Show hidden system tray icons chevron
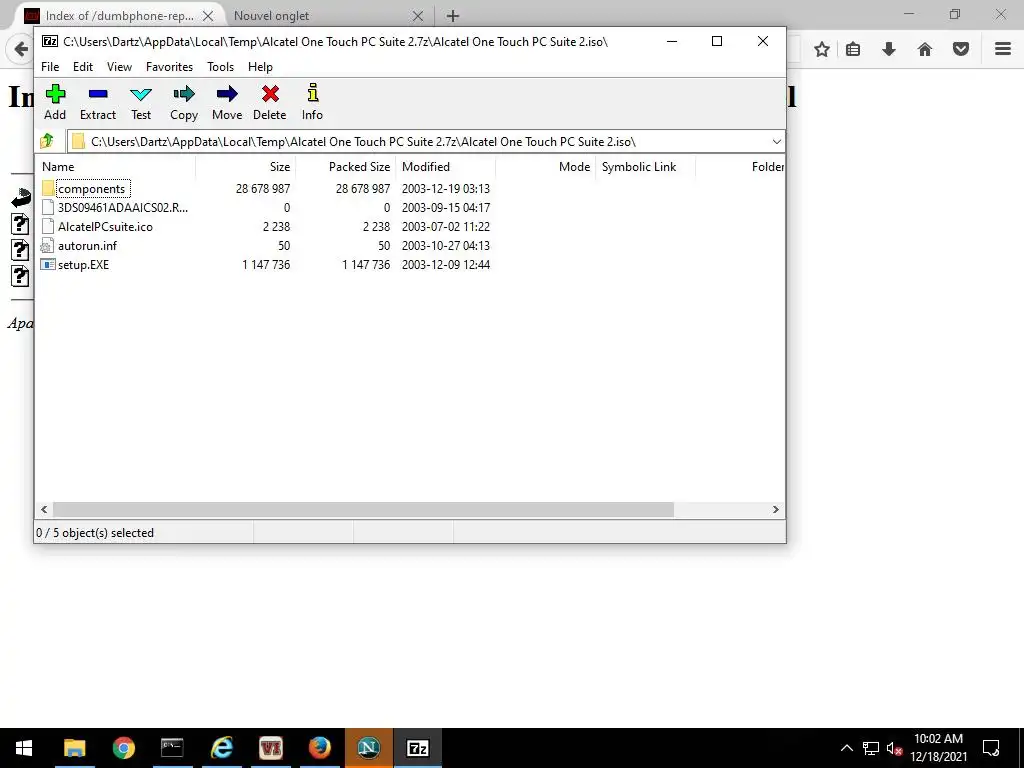Image resolution: width=1024 pixels, height=768 pixels. [x=846, y=748]
